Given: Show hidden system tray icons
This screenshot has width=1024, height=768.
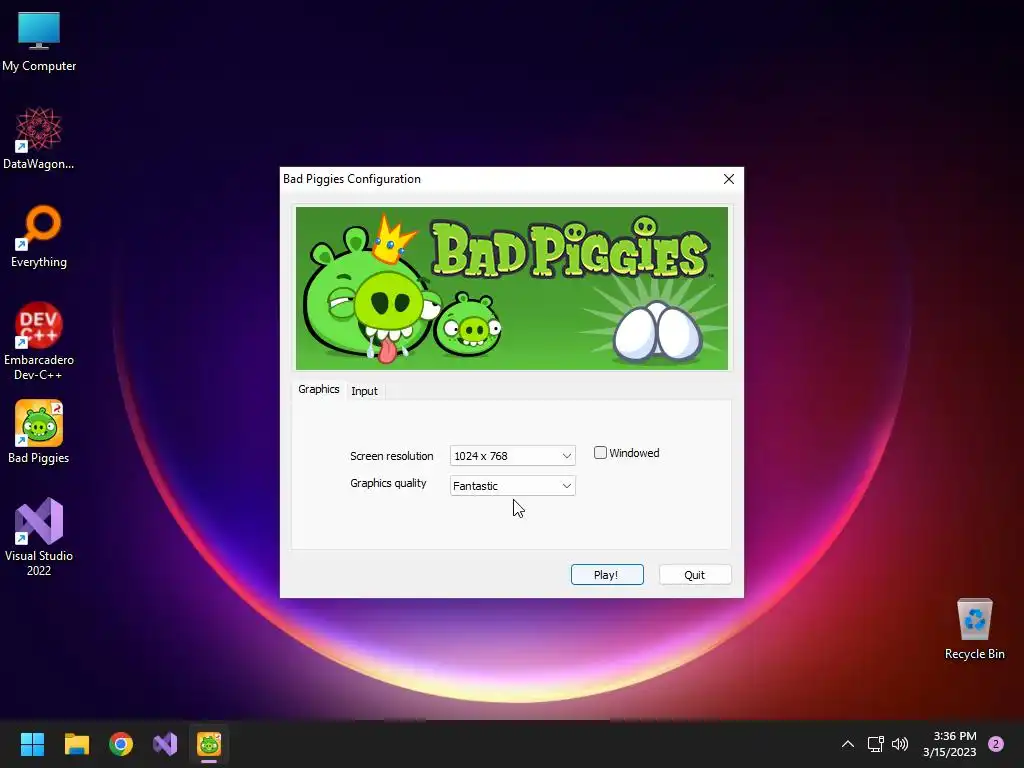Looking at the screenshot, I should [x=848, y=744].
